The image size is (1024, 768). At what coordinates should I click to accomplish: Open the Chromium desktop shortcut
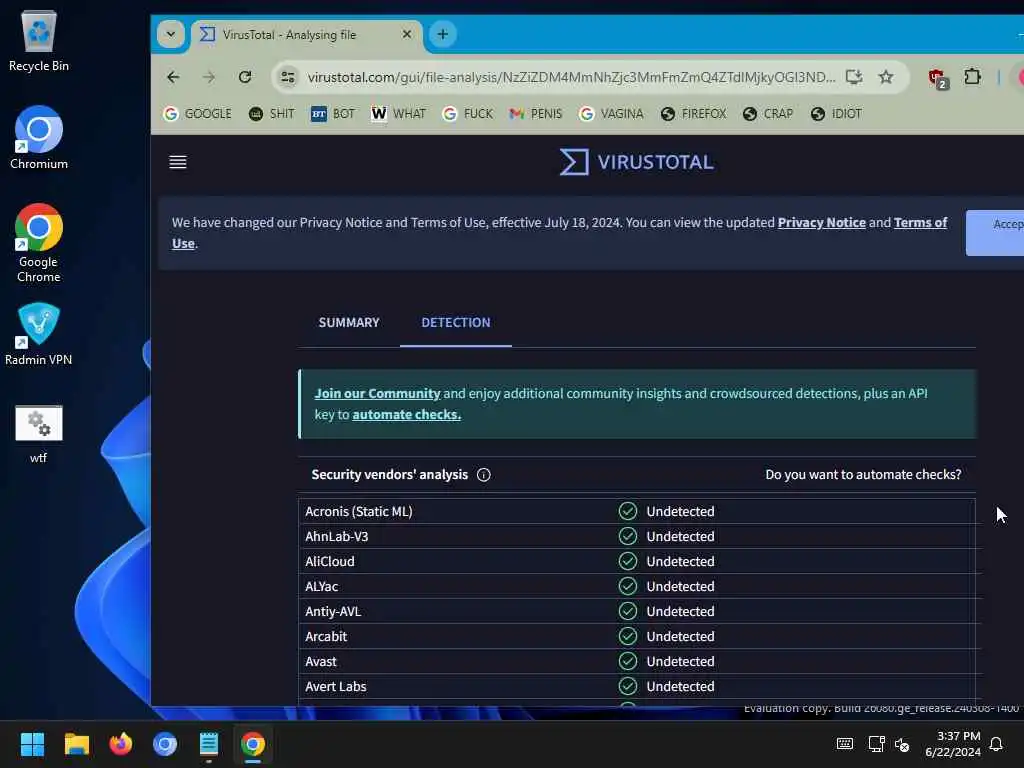click(x=39, y=138)
